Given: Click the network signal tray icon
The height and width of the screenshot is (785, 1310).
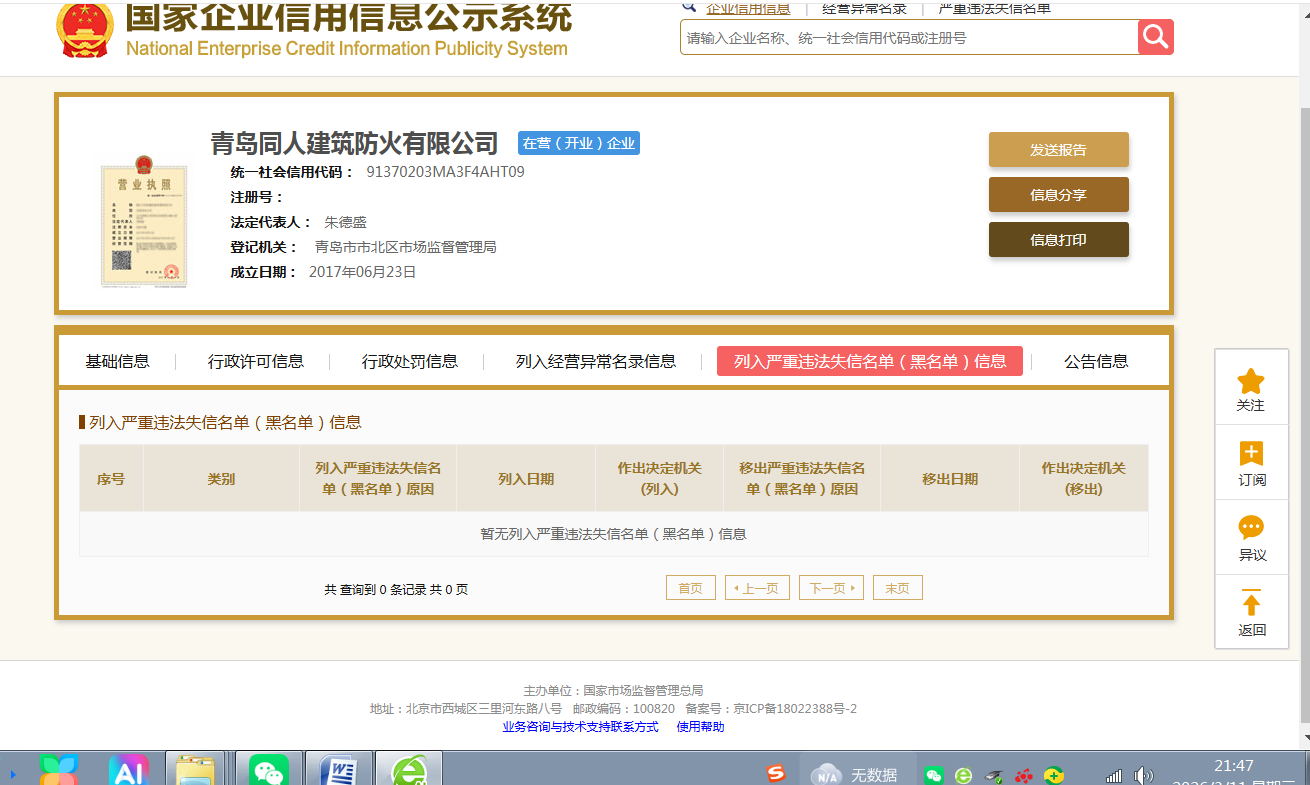Looking at the screenshot, I should (x=1114, y=775).
